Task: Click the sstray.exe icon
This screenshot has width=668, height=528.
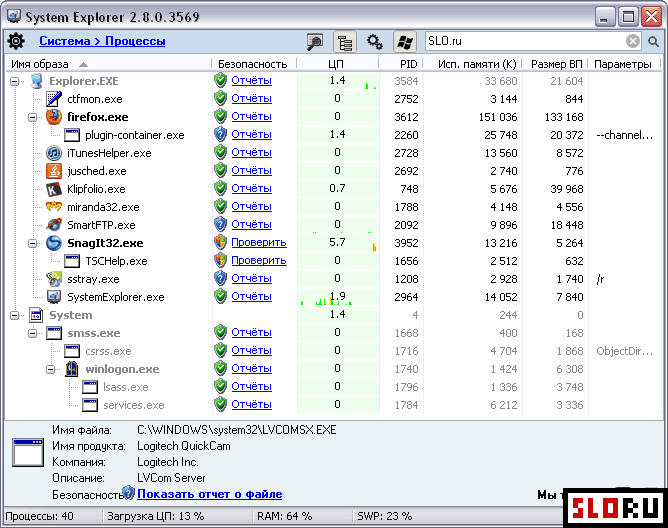Action: 54,279
